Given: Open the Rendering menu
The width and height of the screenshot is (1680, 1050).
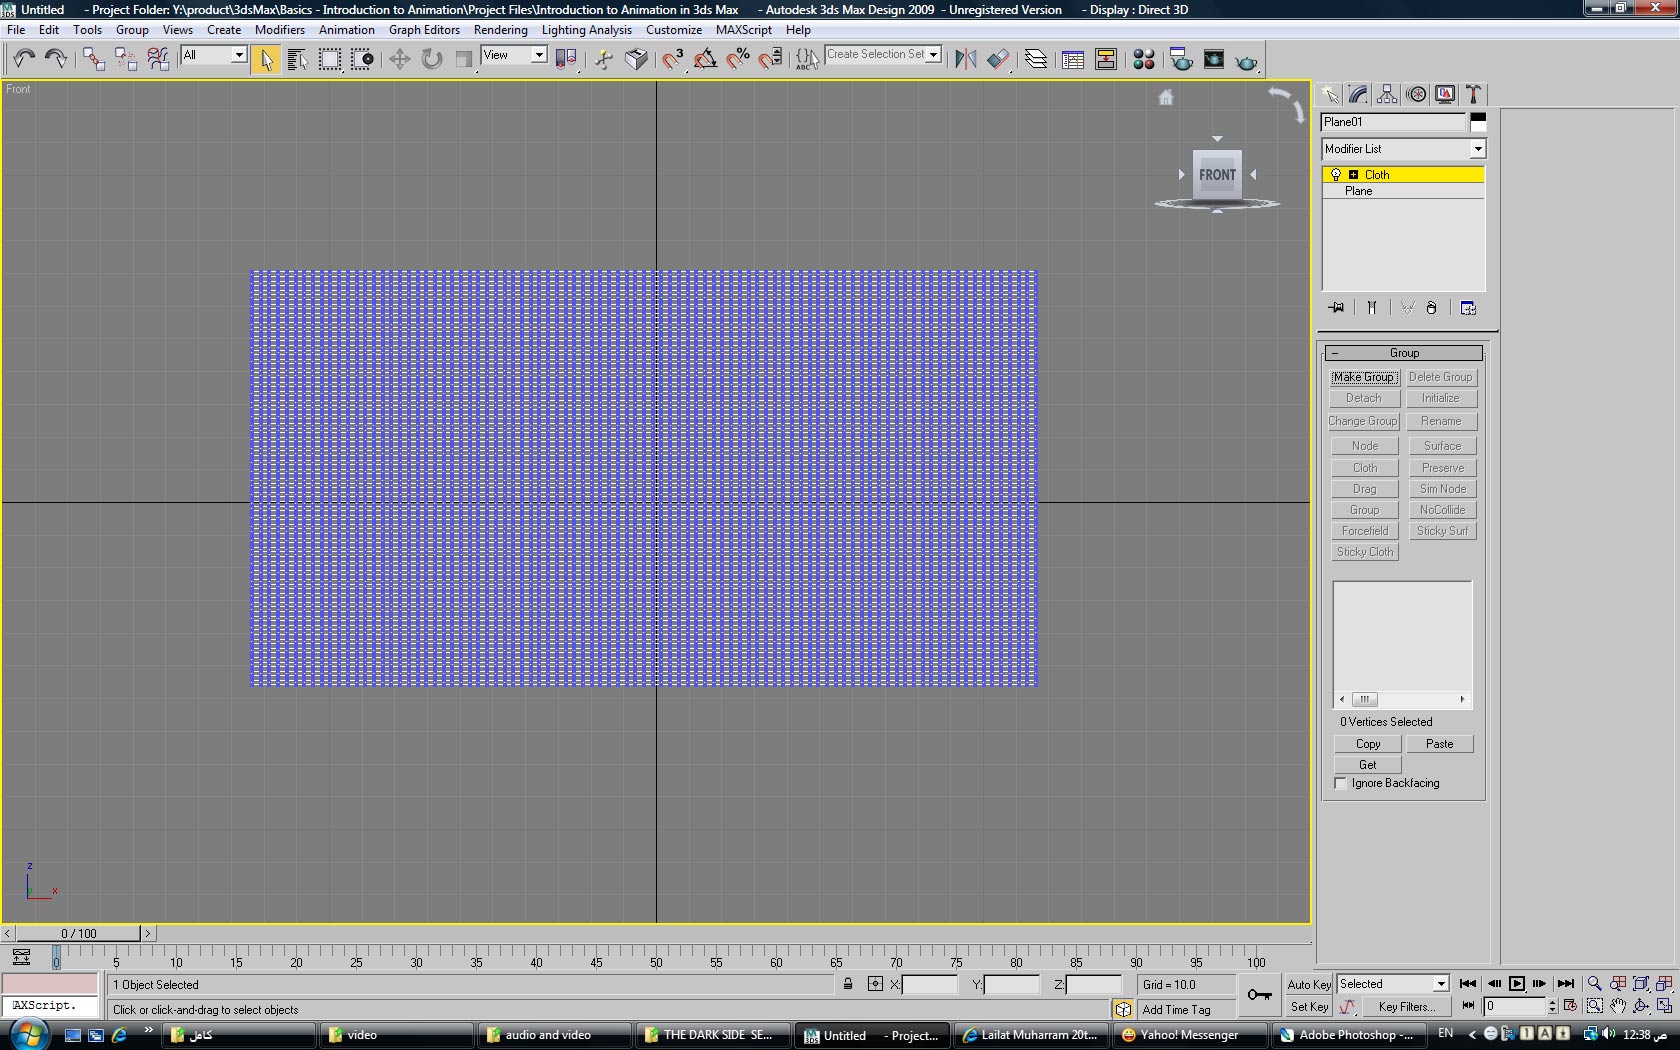Looking at the screenshot, I should pyautogui.click(x=500, y=30).
